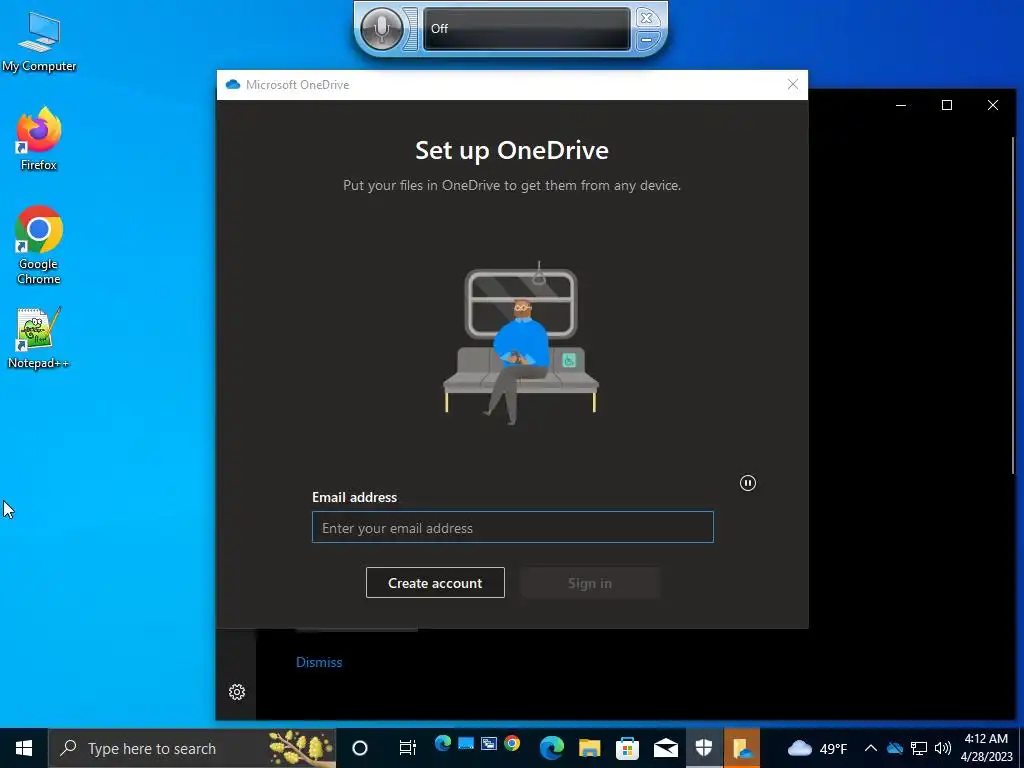Image resolution: width=1024 pixels, height=768 pixels.
Task: Click the 'Off' speech recognition status display
Action: coord(526,29)
